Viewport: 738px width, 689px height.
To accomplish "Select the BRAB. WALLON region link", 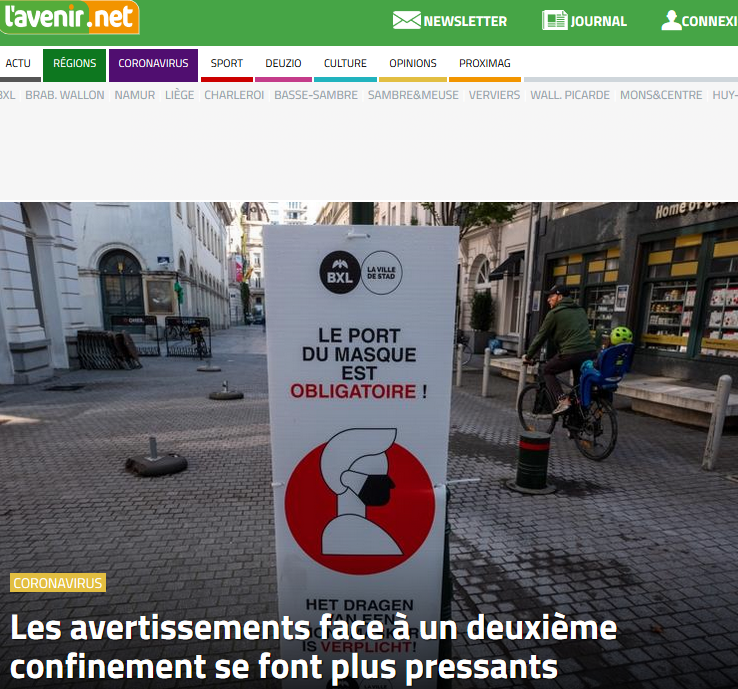I will (65, 95).
